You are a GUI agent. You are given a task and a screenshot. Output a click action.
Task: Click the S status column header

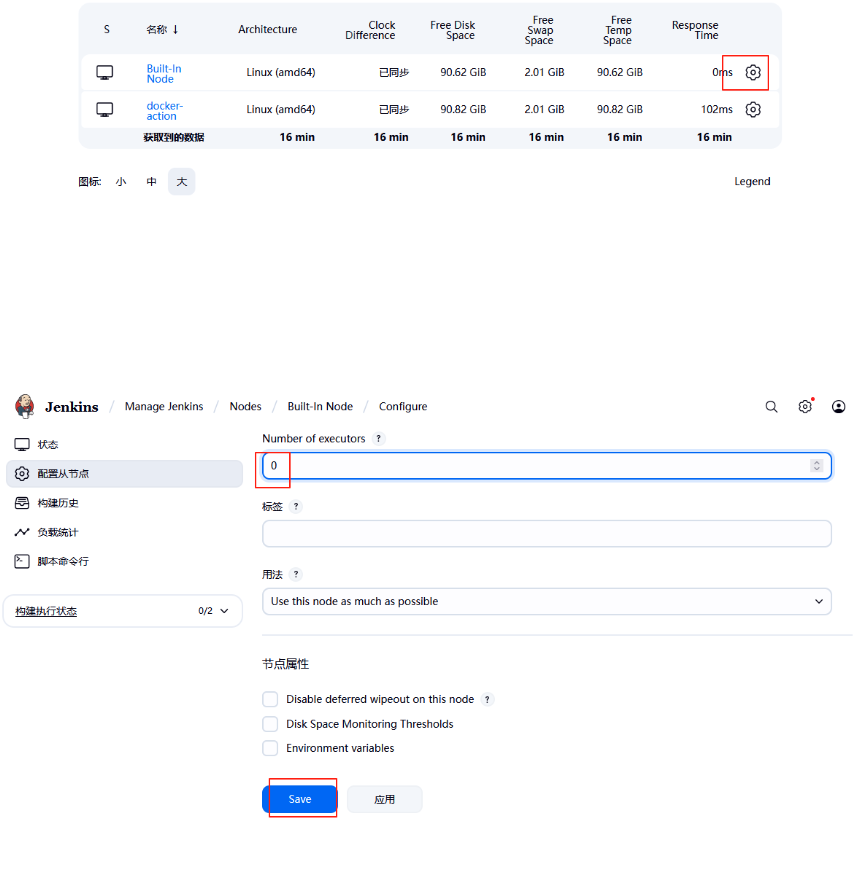(106, 29)
